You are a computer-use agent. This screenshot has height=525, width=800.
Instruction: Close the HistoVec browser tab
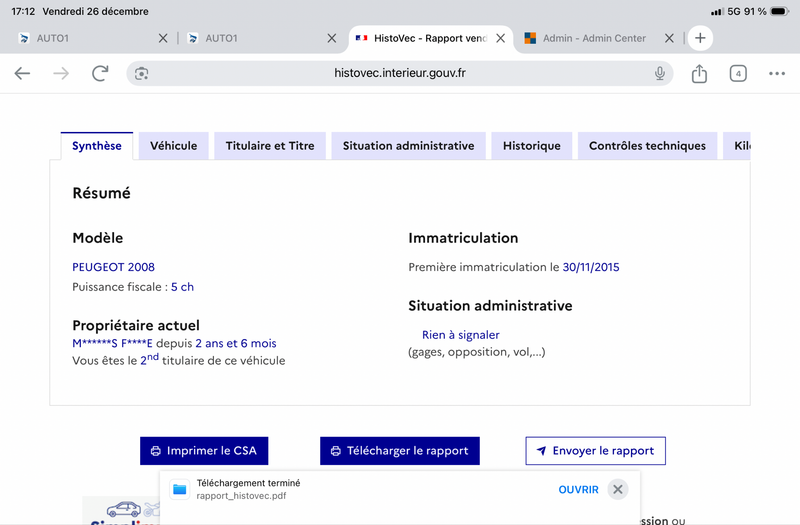pos(500,38)
